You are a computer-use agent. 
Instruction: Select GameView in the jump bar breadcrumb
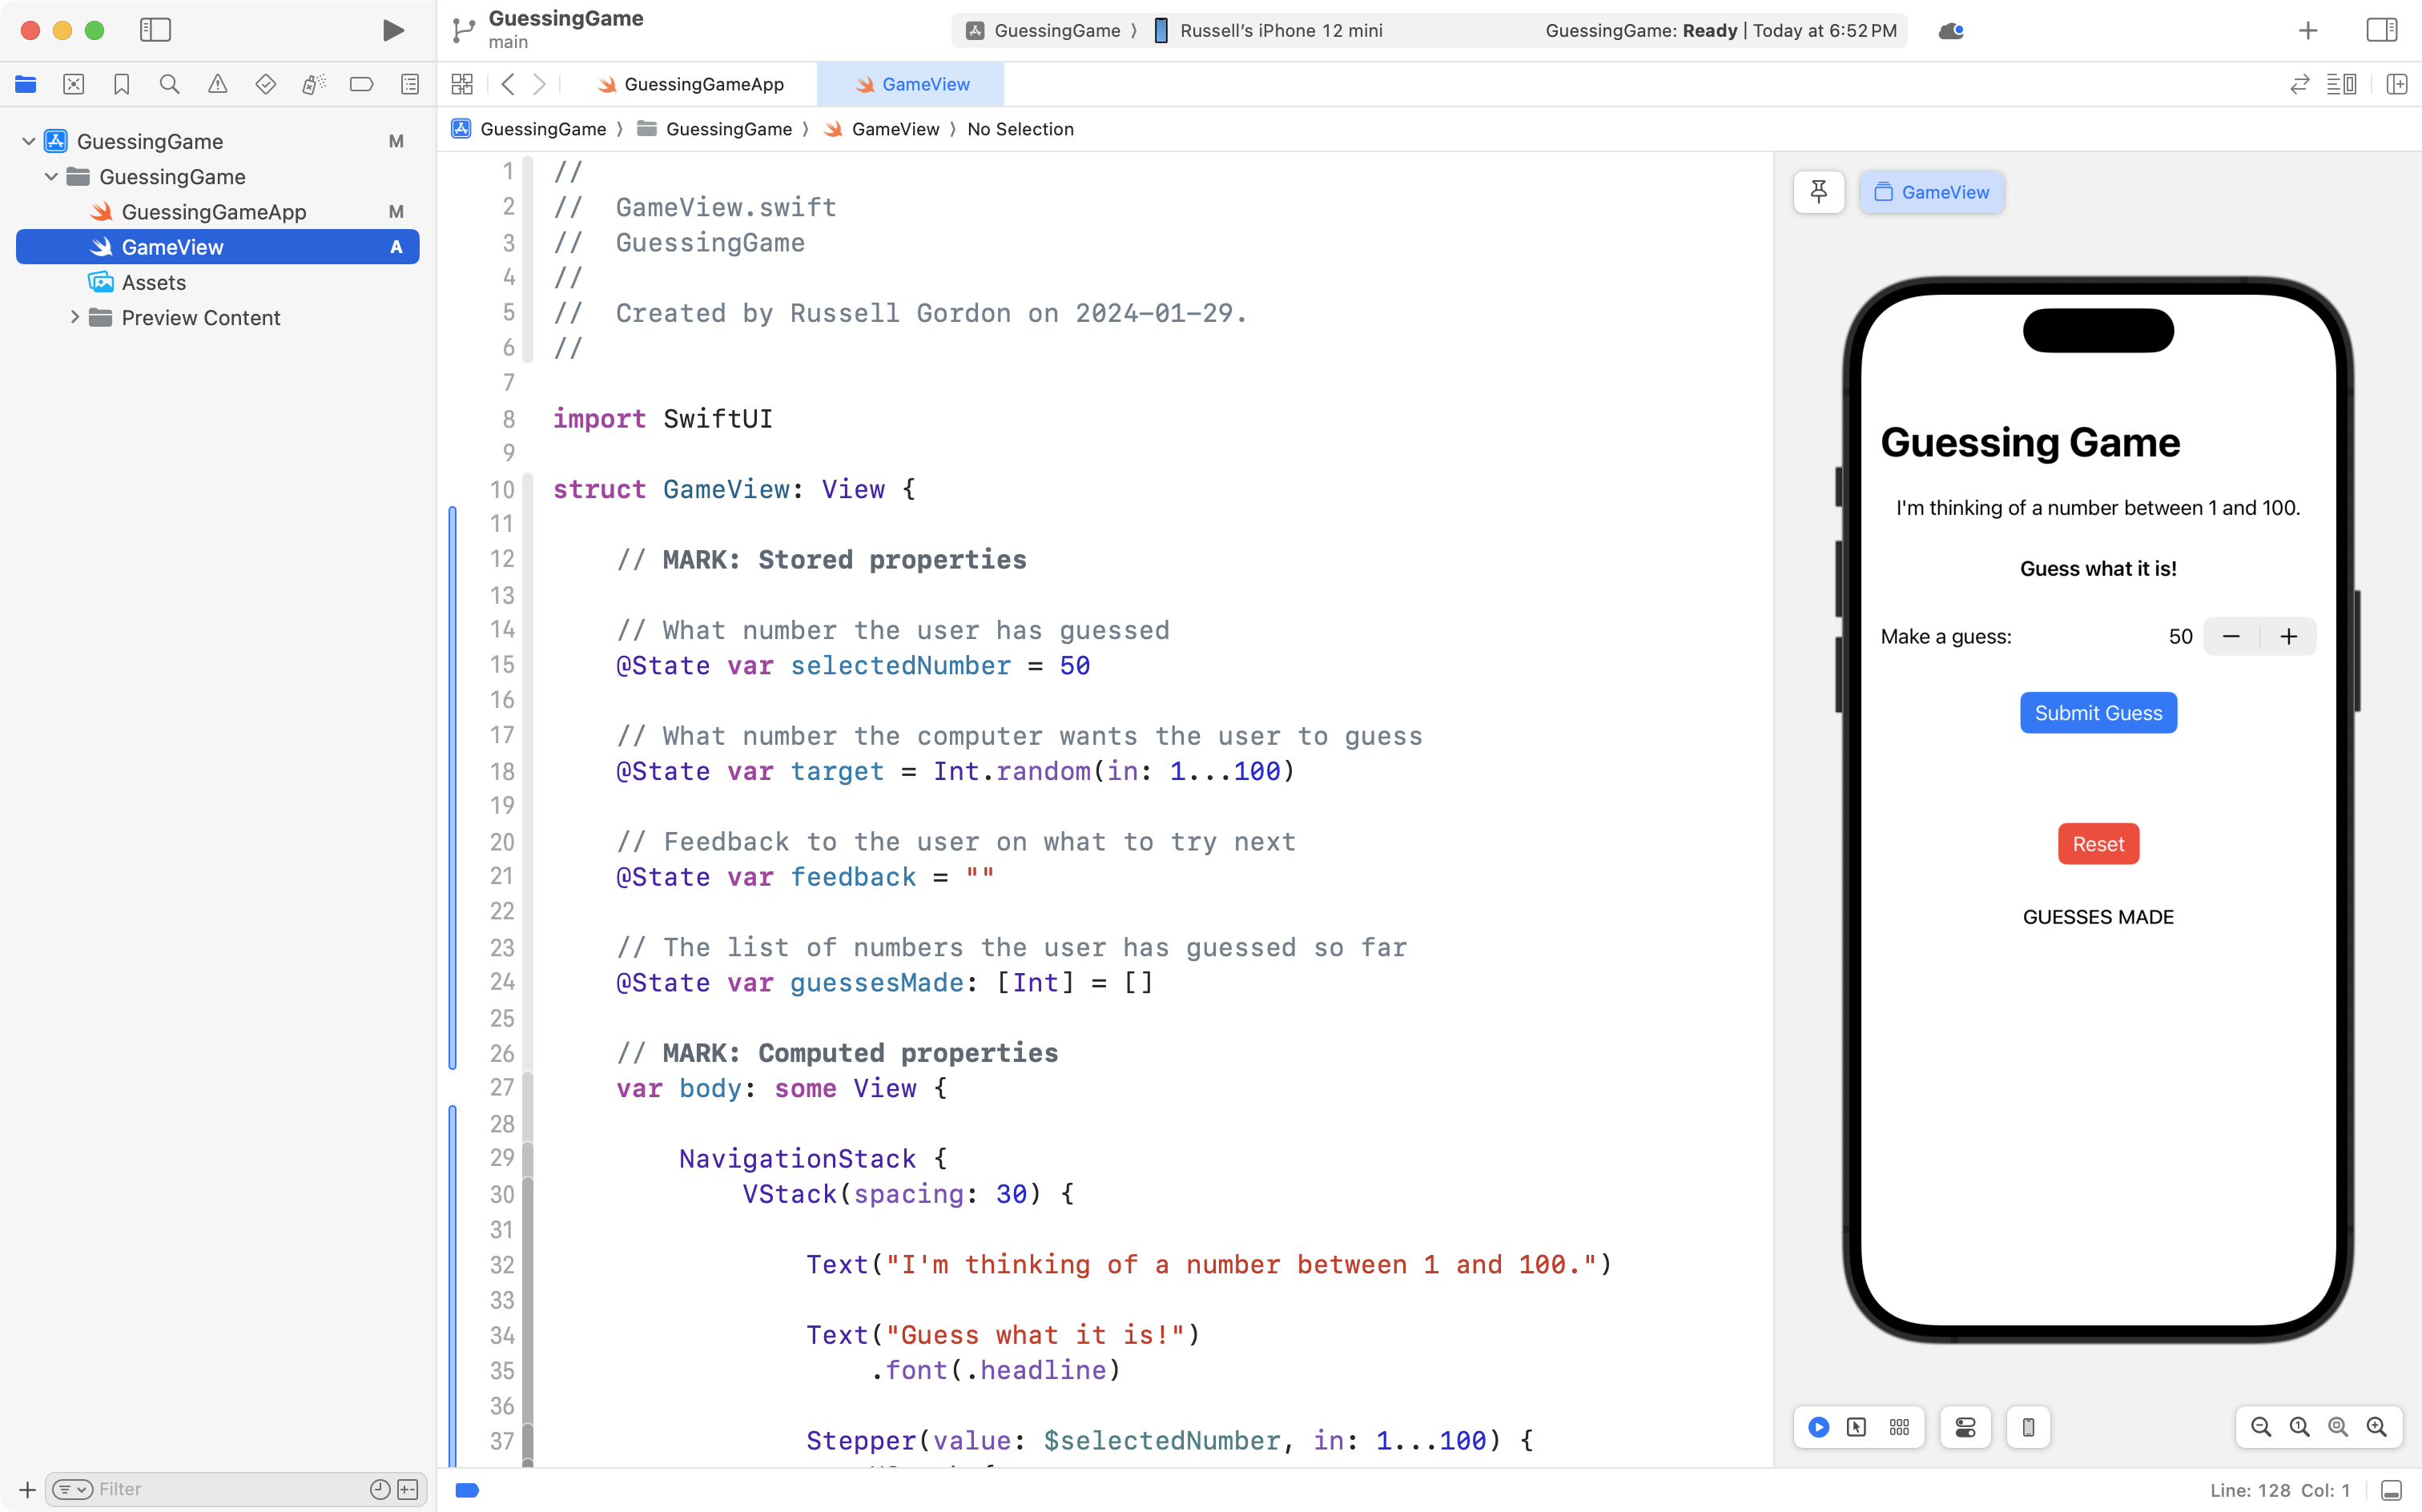click(895, 129)
